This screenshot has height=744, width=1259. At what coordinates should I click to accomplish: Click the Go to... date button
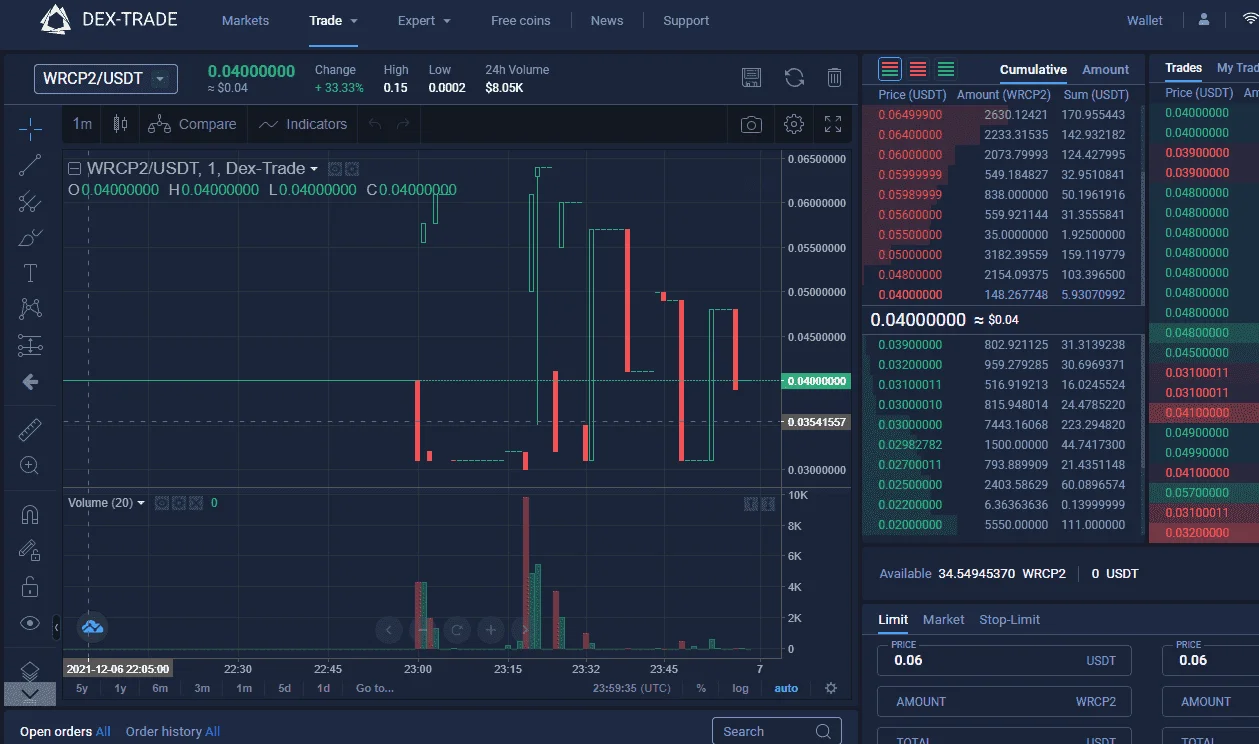(x=375, y=688)
